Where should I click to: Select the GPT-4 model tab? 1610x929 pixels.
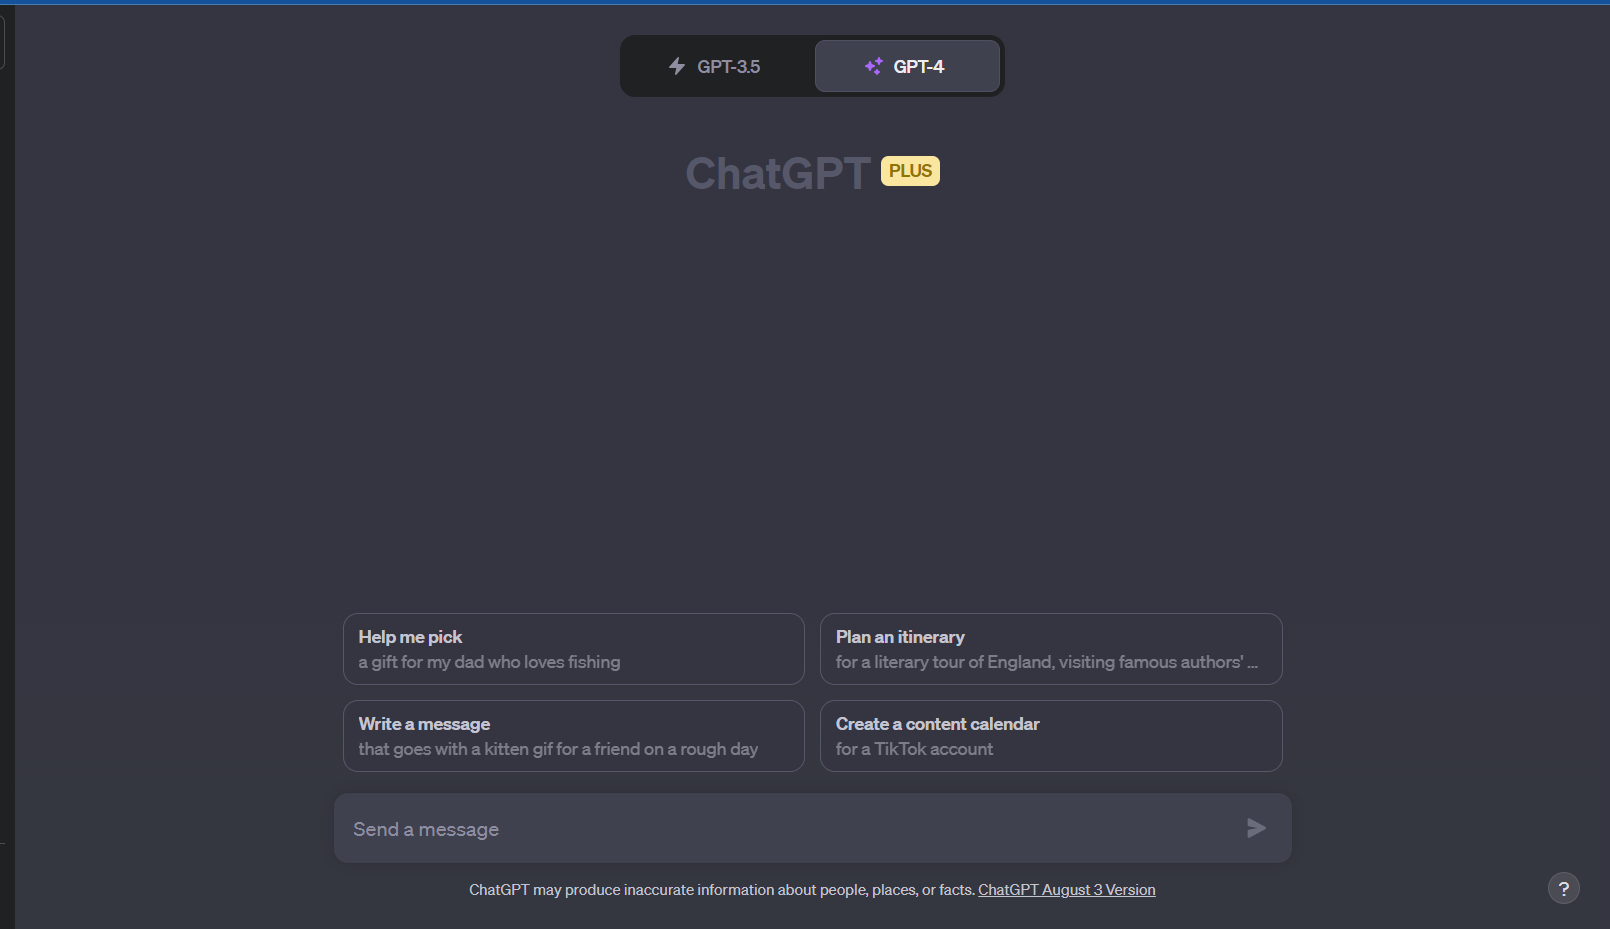click(x=907, y=66)
